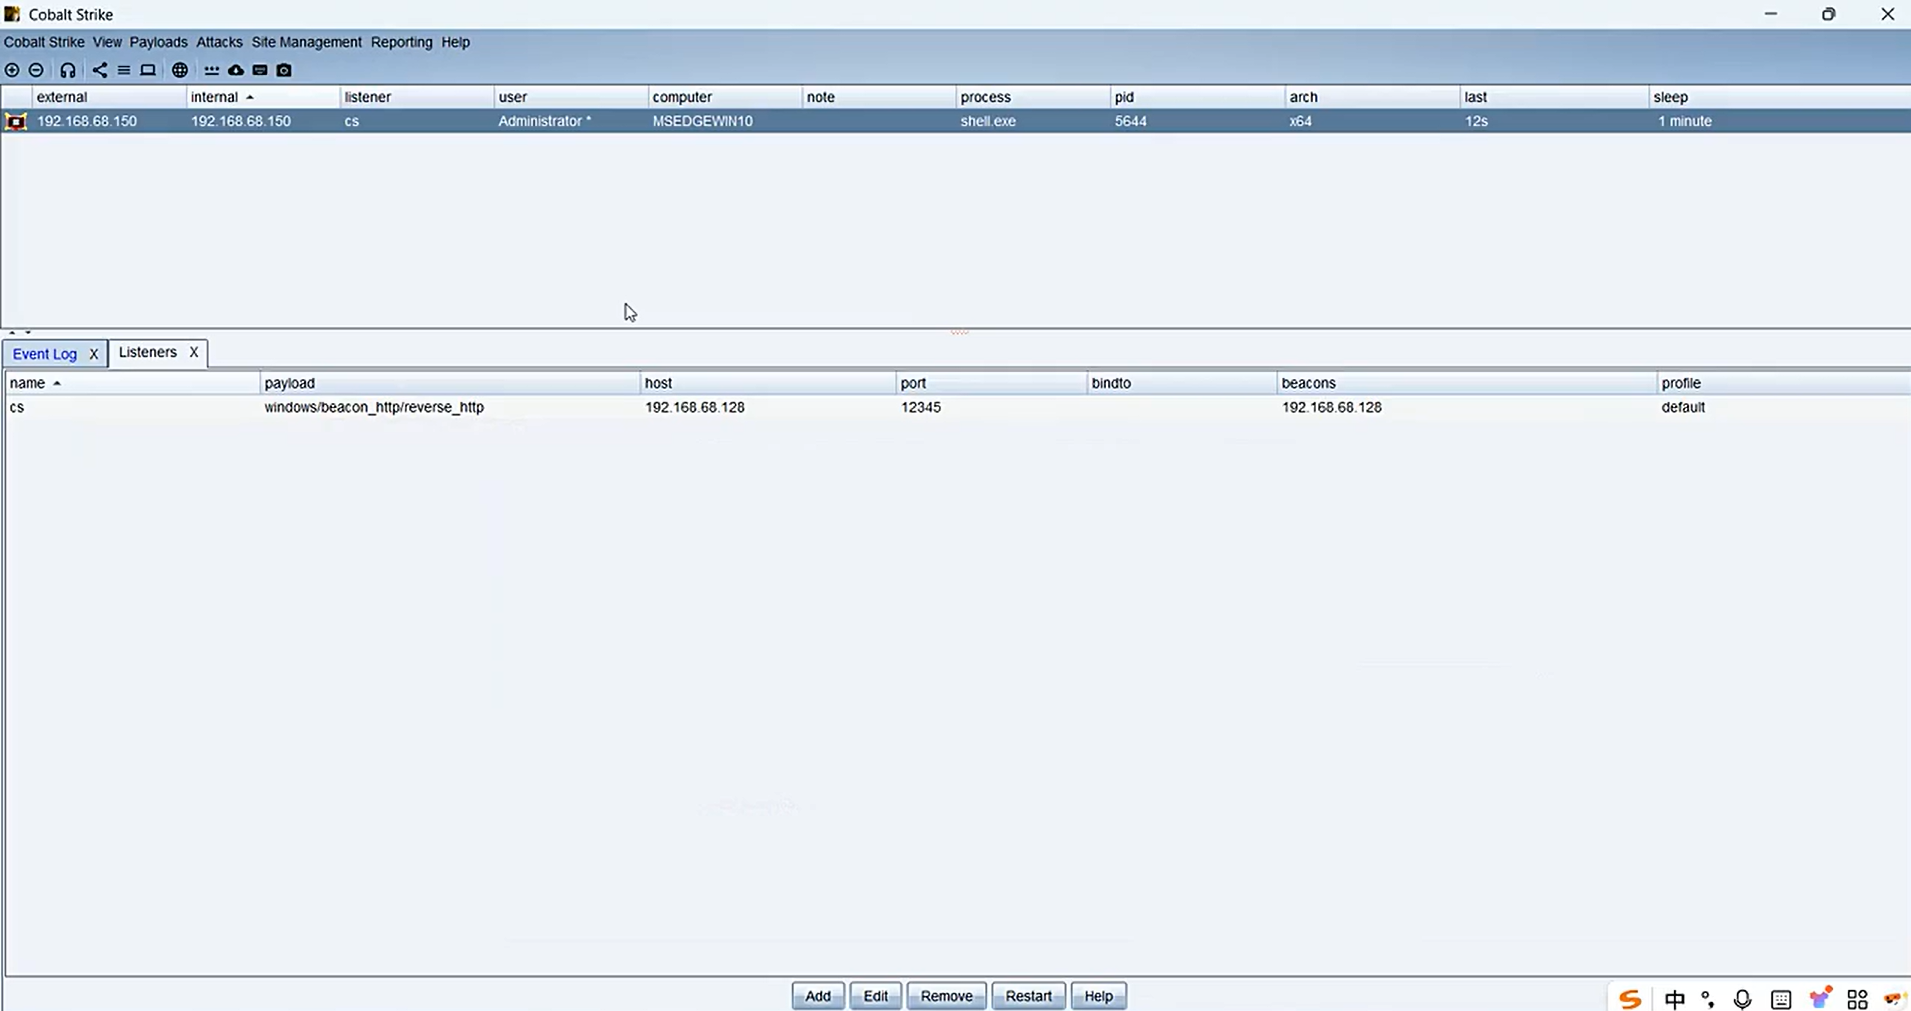Open keystrokes keyboard icon
1911x1011 pixels.
click(x=260, y=70)
